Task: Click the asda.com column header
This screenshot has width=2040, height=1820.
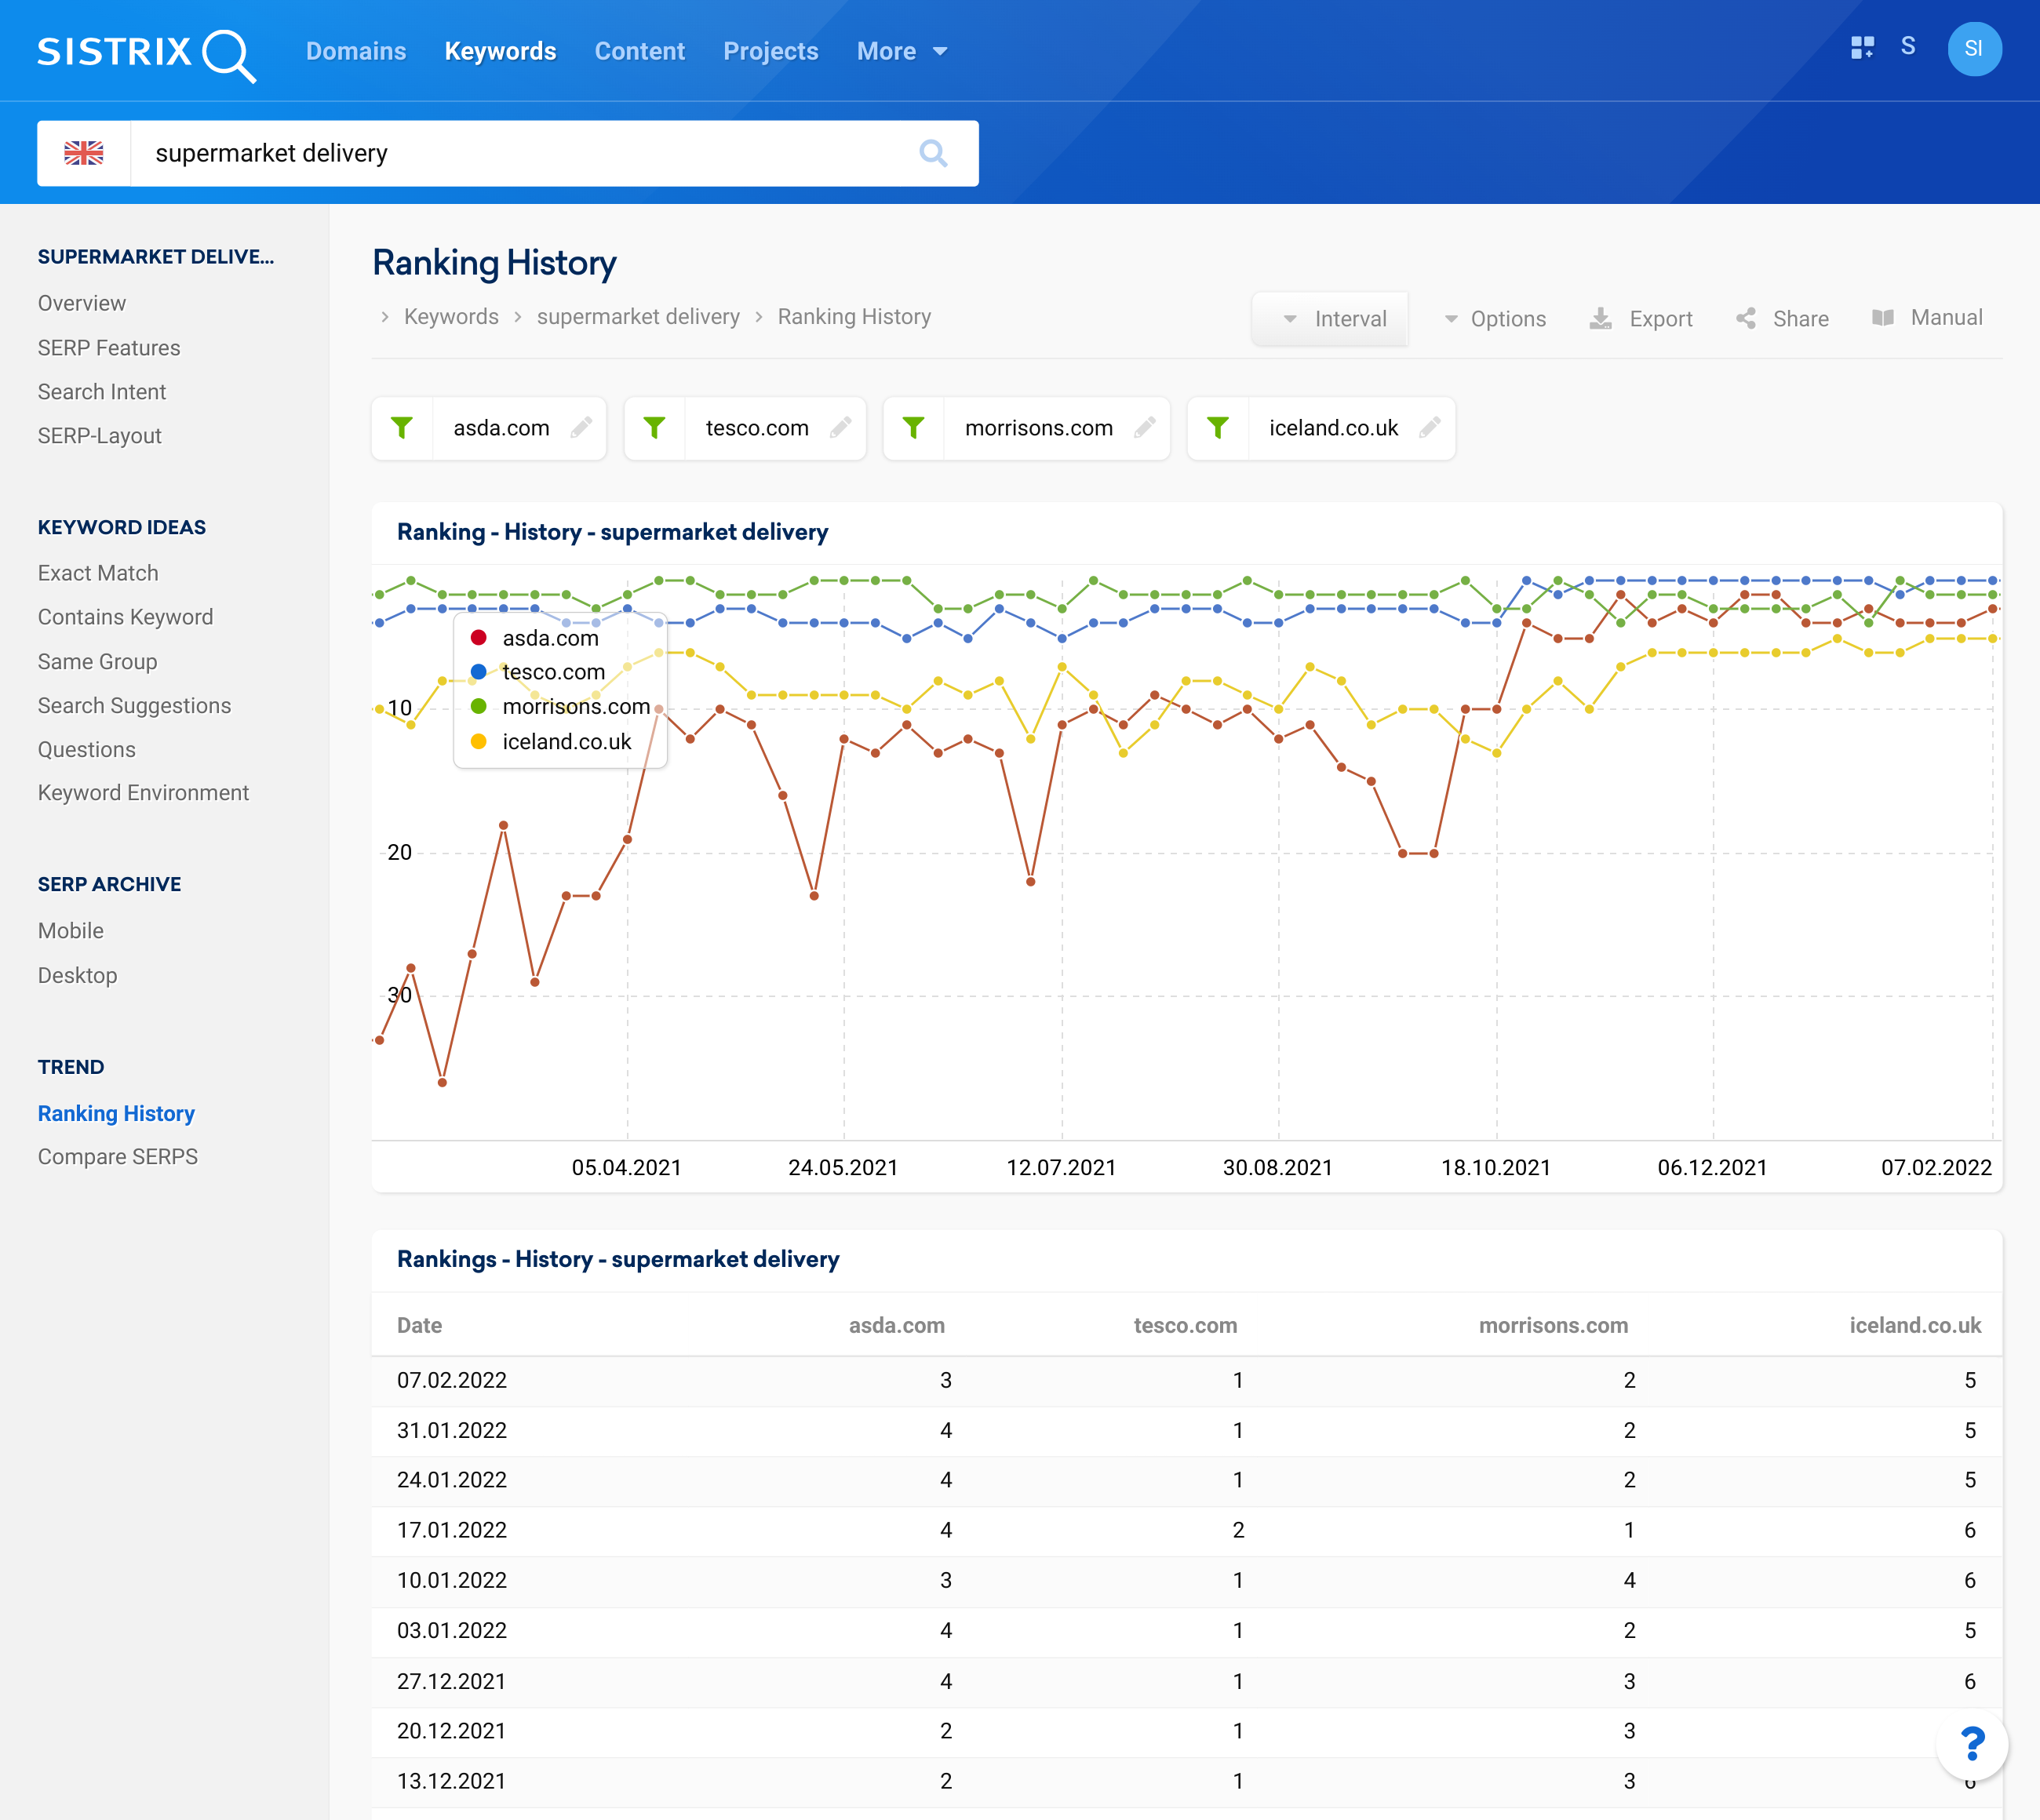Action: pyautogui.click(x=897, y=1326)
